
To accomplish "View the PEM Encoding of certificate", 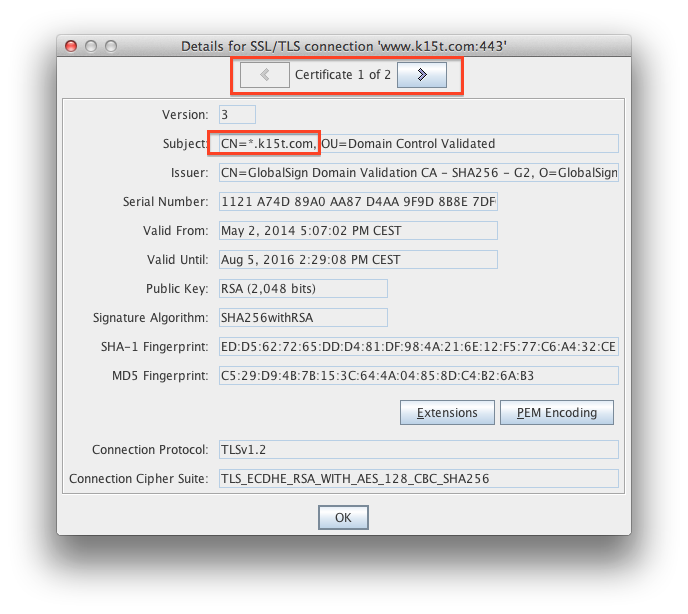I will tap(557, 412).
